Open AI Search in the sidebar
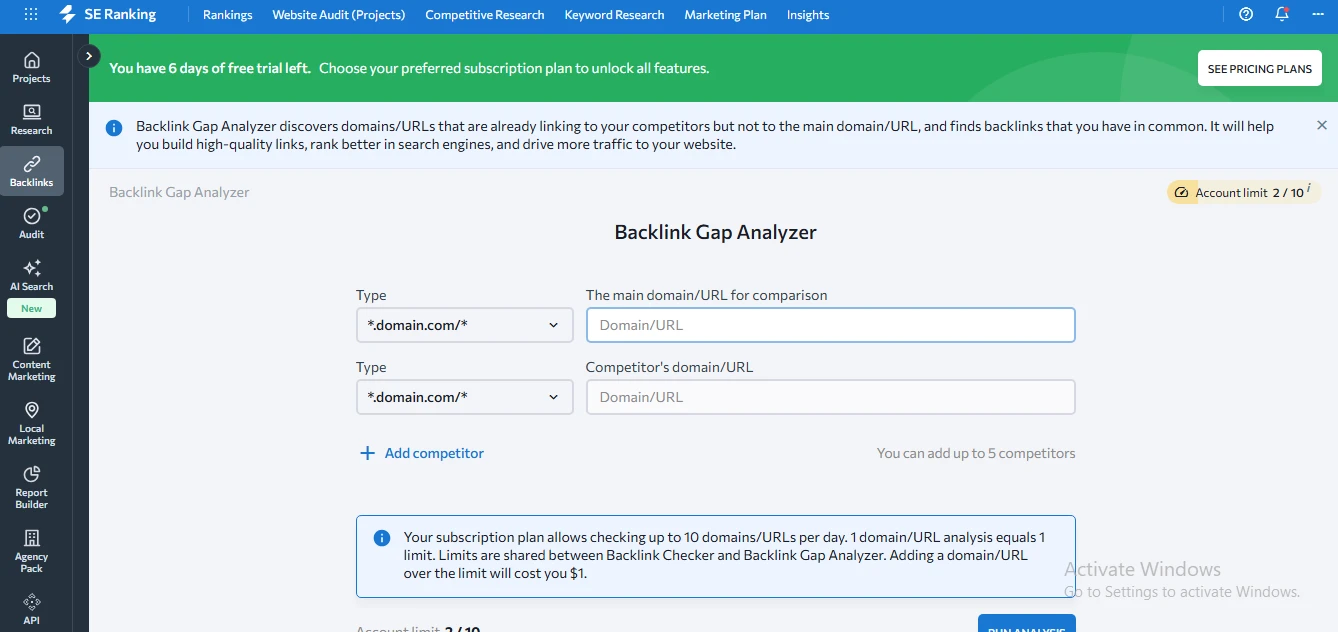The width and height of the screenshot is (1338, 632). coord(32,275)
